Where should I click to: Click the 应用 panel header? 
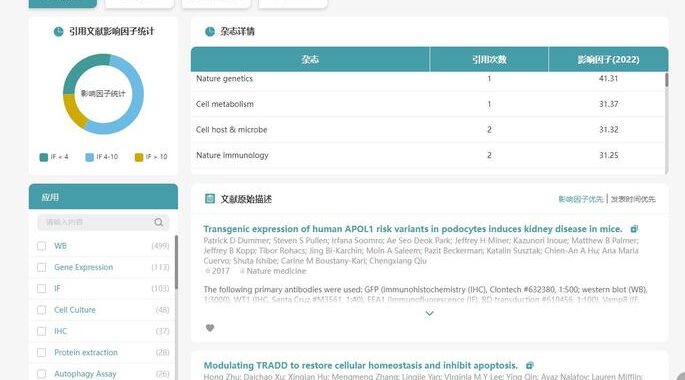coord(103,197)
